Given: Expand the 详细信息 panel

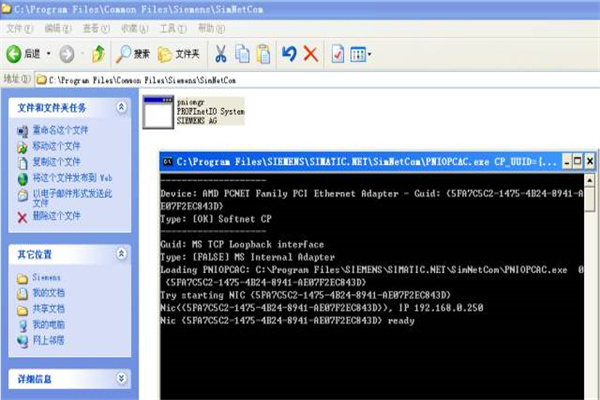Looking at the screenshot, I should click(121, 378).
